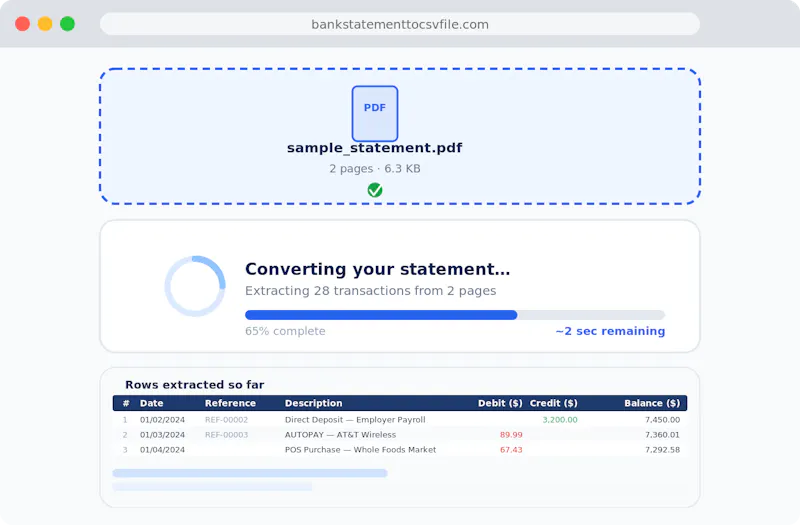The width and height of the screenshot is (800, 525).
Task: Click the PDF file icon
Action: [374, 114]
